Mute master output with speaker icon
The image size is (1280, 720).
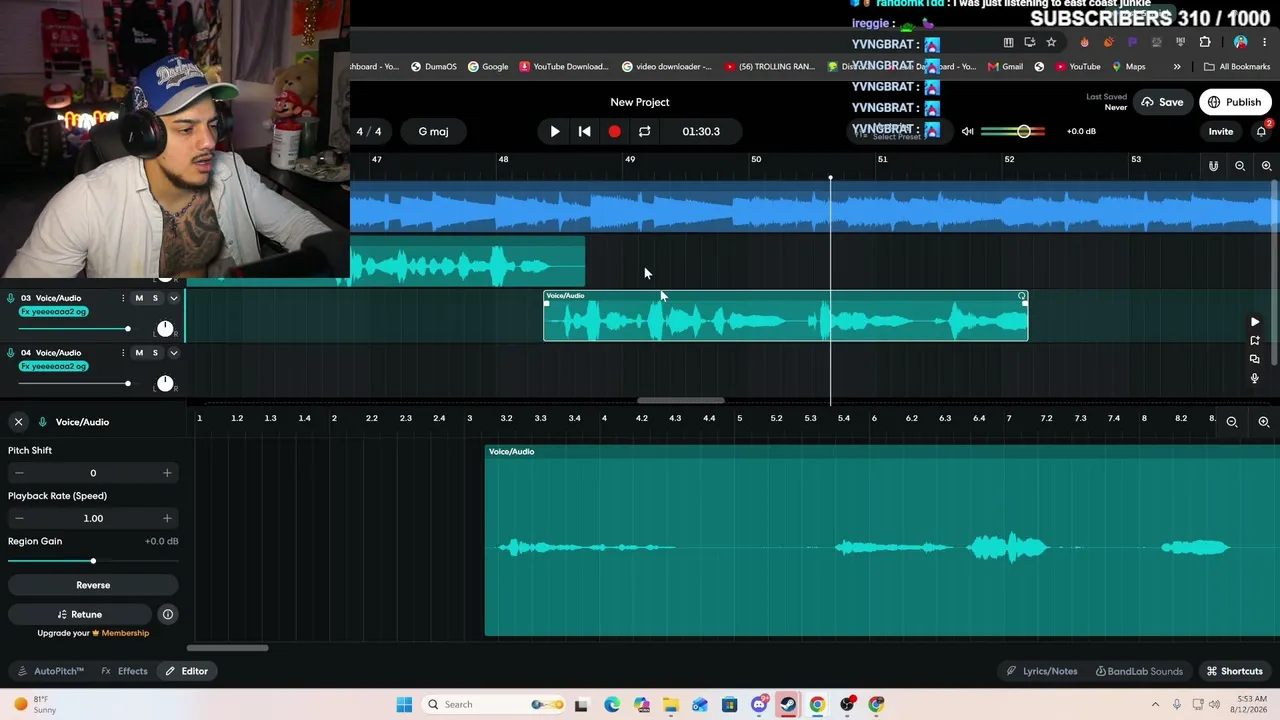pos(967,131)
